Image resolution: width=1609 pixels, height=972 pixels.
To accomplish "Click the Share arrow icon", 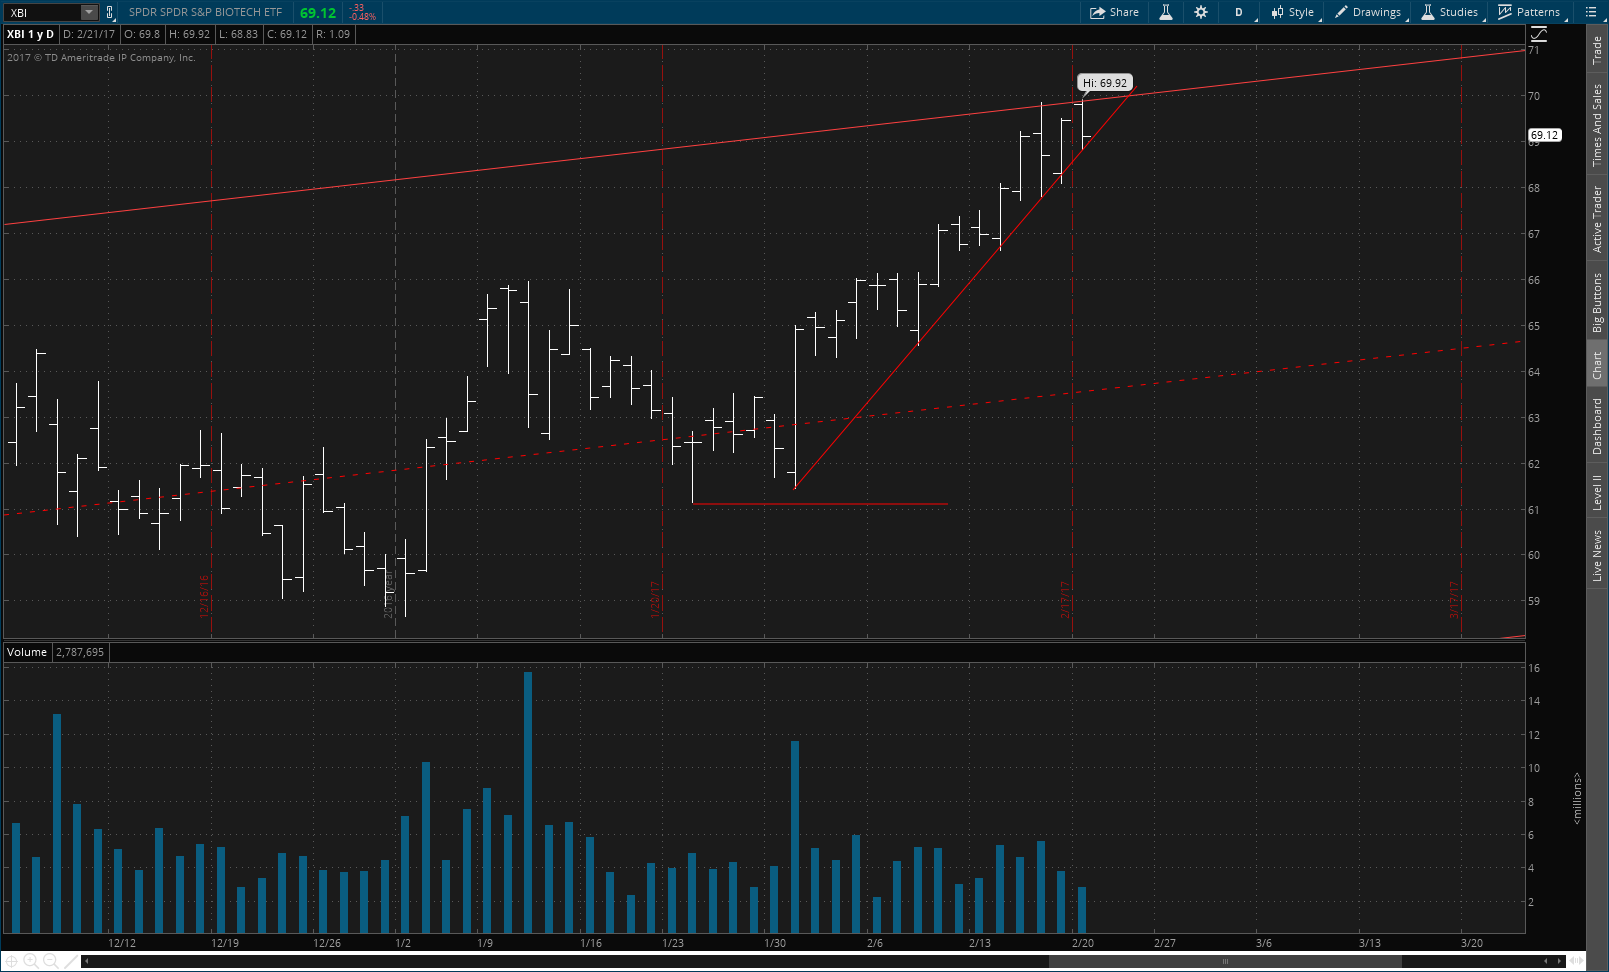I will coord(1097,12).
